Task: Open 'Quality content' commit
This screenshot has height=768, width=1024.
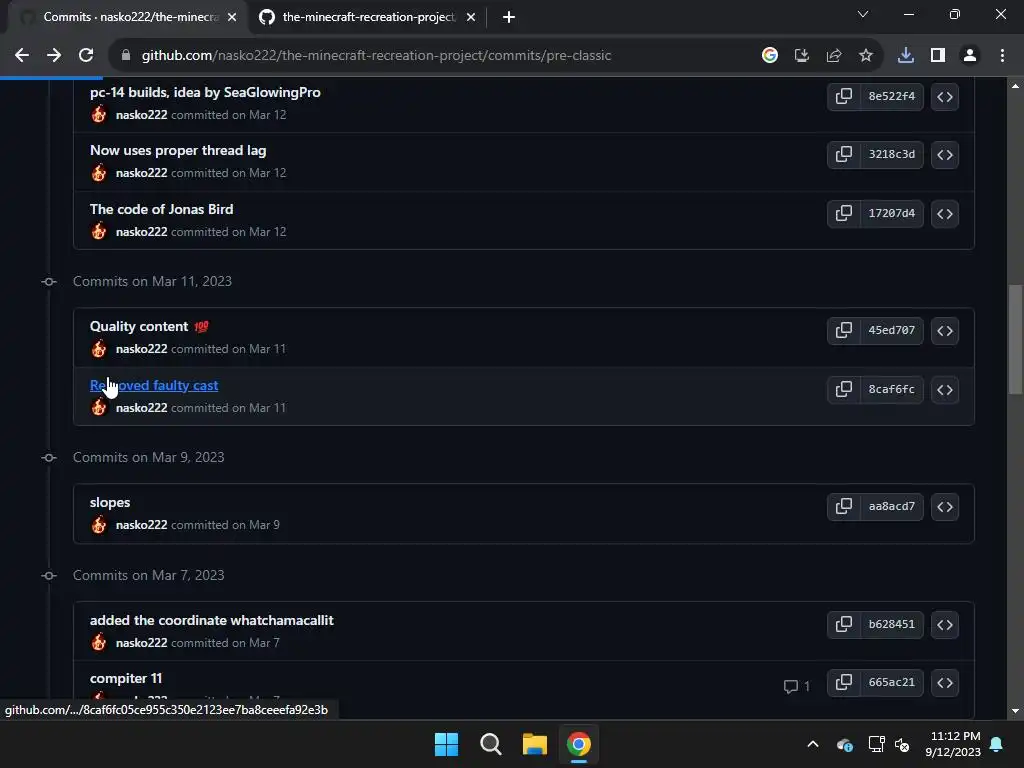Action: pos(138,327)
